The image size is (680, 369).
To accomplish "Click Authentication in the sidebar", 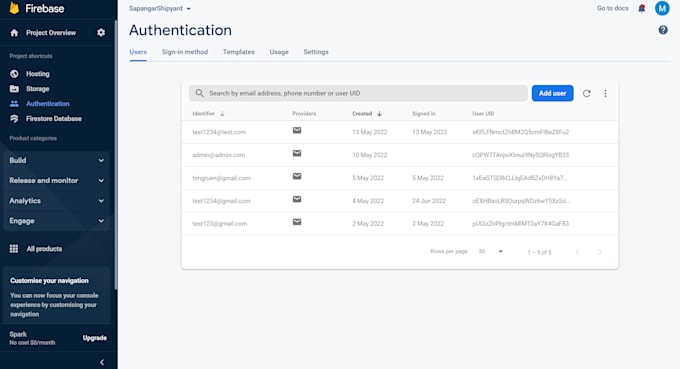I will pyautogui.click(x=48, y=104).
